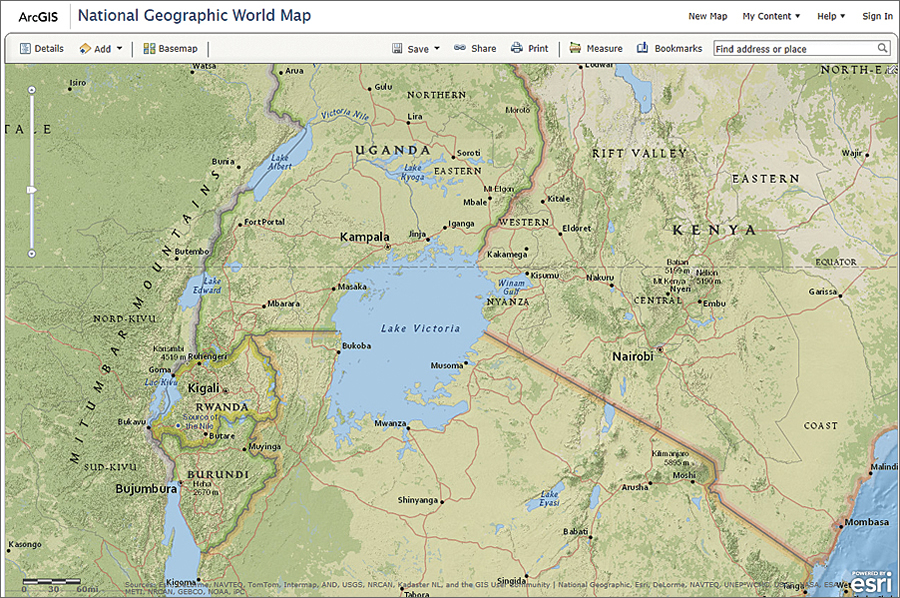Click the Garissa town label
Image resolution: width=900 pixels, height=598 pixels.
point(823,292)
